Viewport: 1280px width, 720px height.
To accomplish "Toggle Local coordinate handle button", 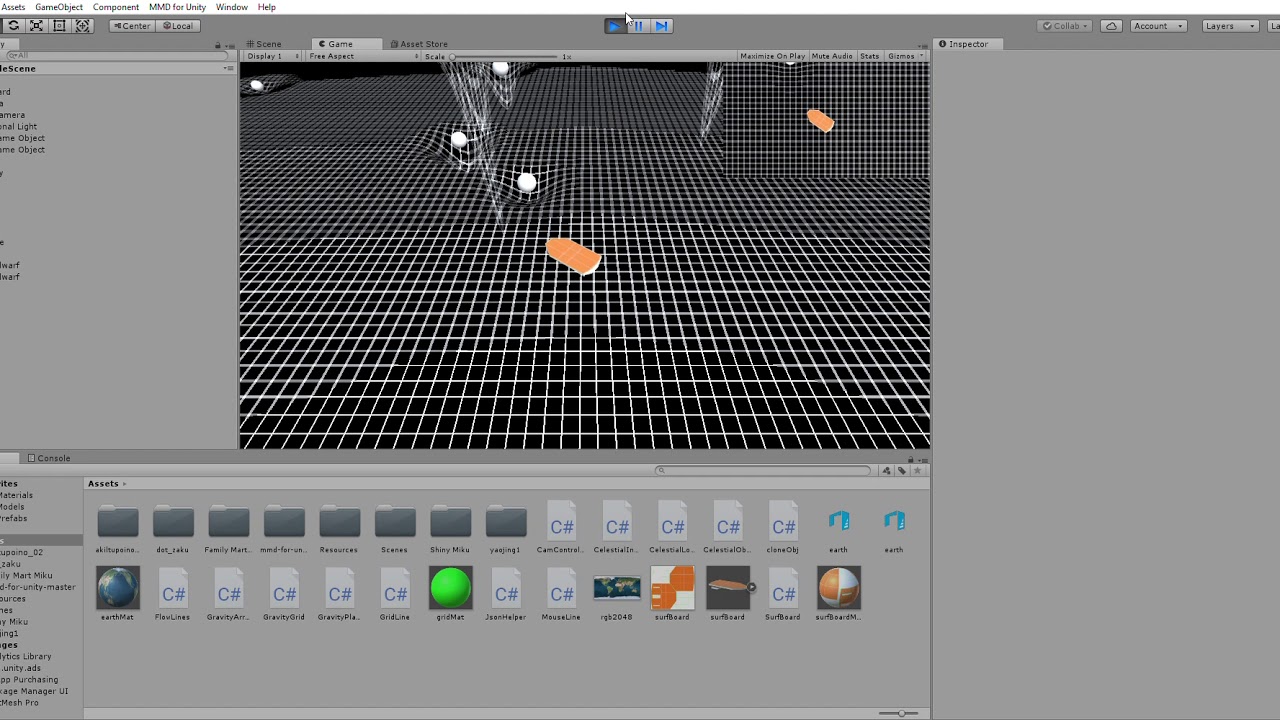I will (x=177, y=26).
